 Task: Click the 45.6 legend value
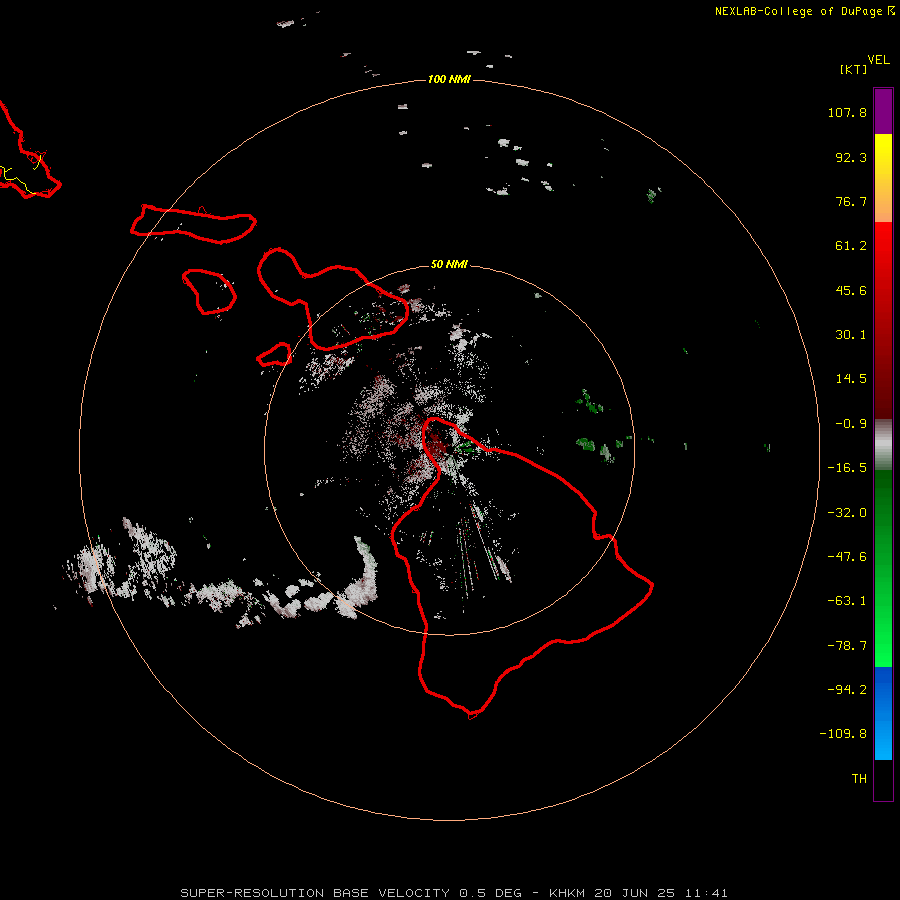coord(851,290)
